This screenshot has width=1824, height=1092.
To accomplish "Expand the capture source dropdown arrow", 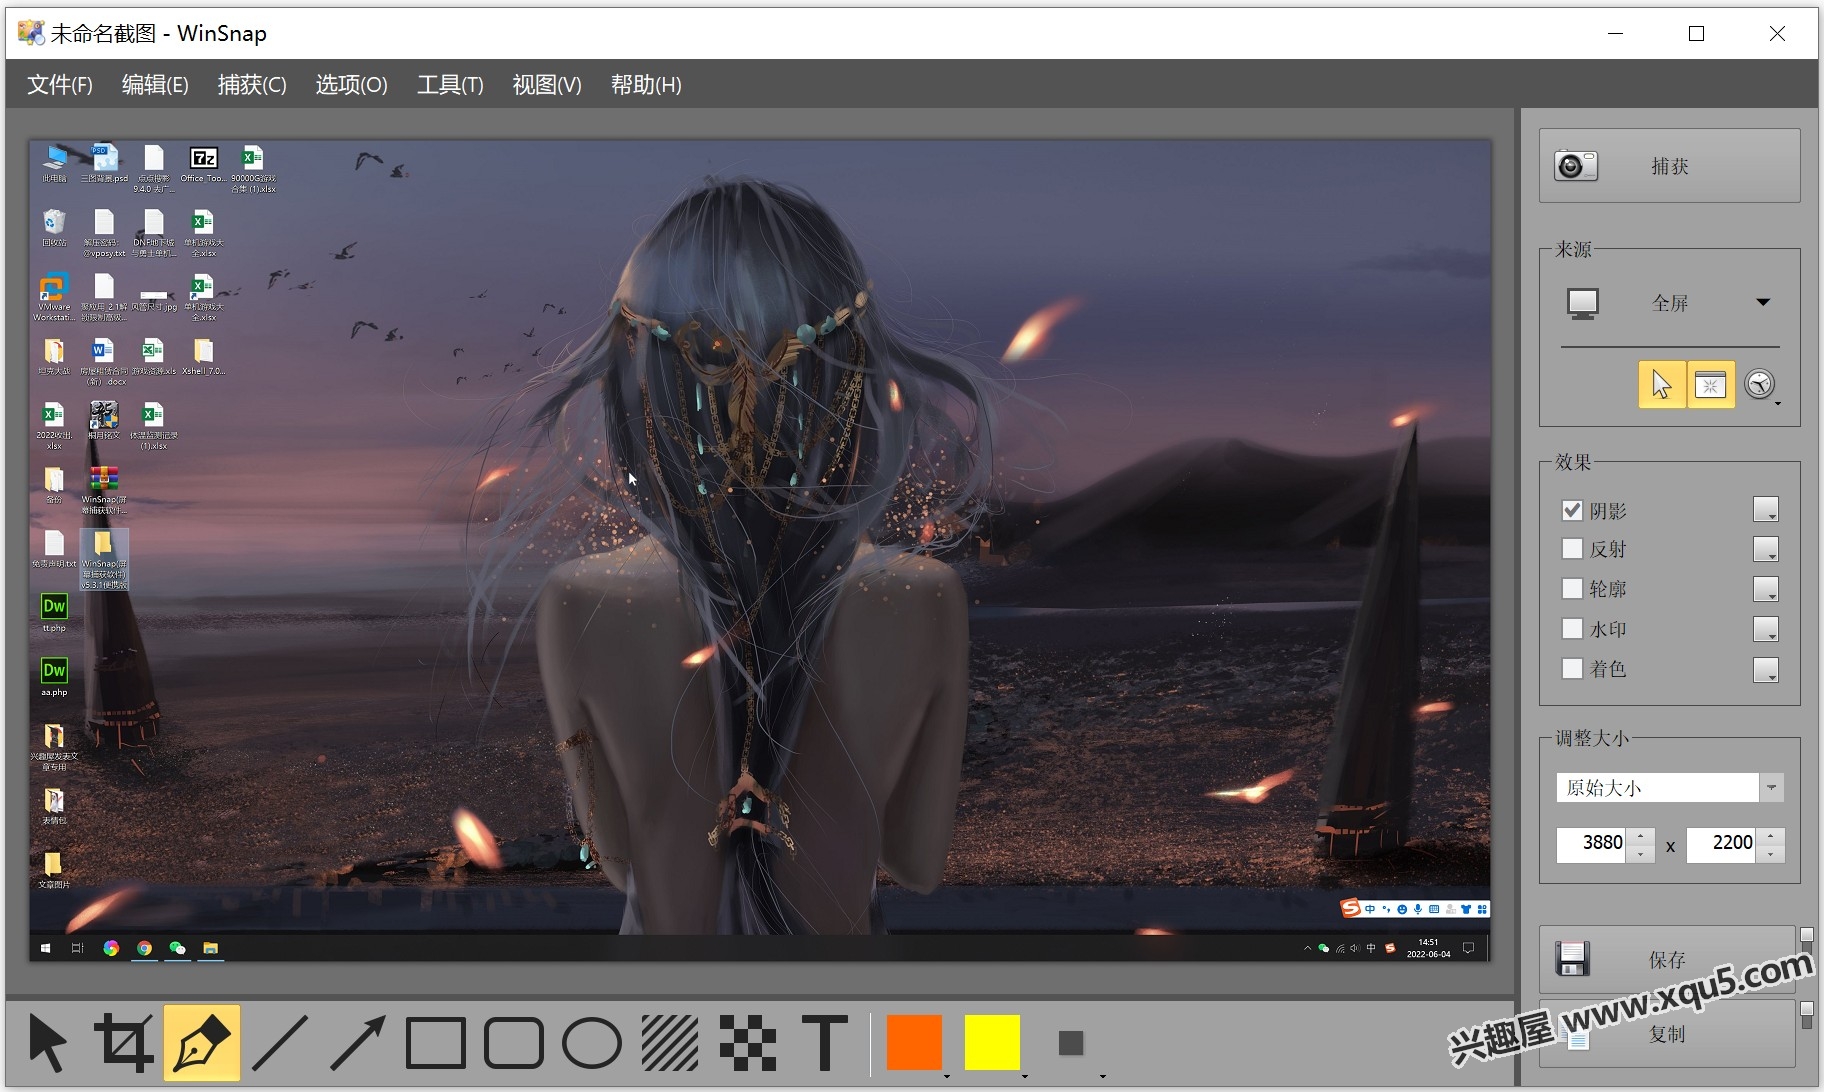I will [1763, 302].
